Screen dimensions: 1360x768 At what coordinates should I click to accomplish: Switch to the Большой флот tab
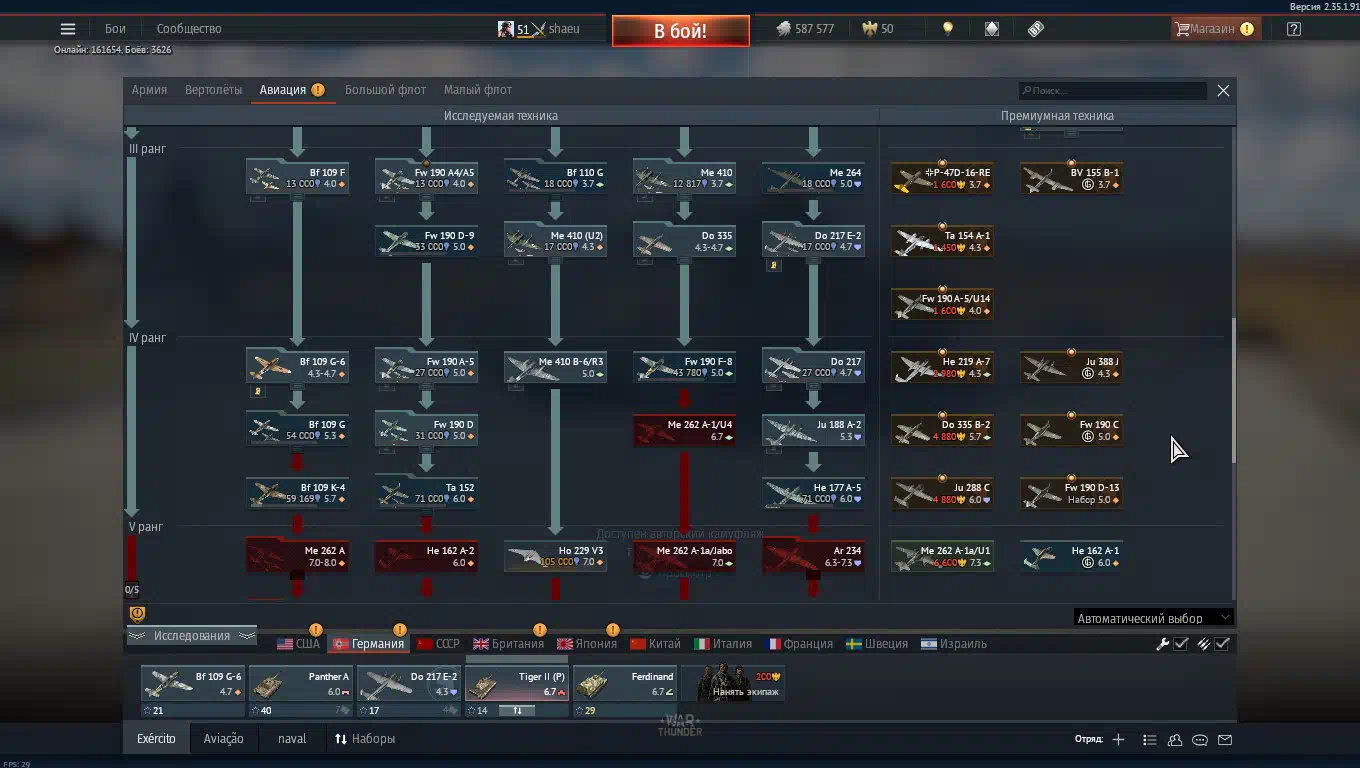click(385, 90)
